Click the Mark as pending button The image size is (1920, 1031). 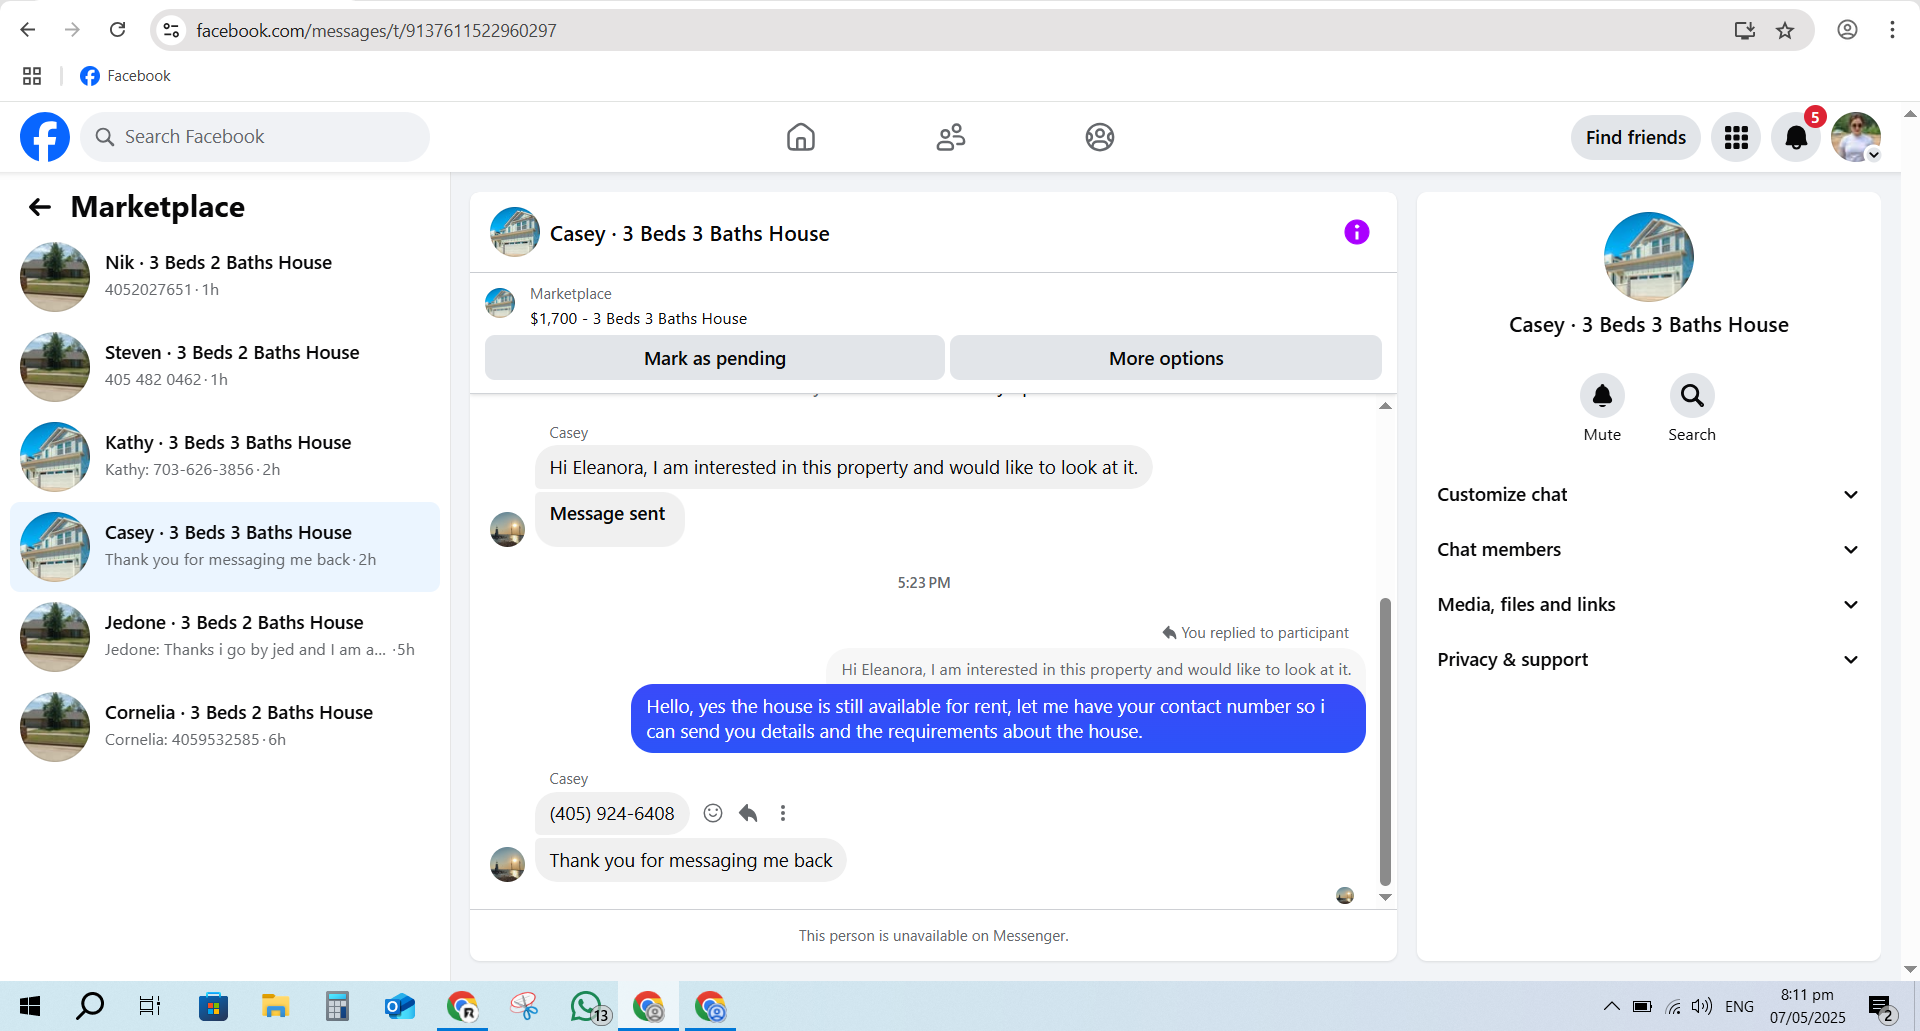coord(715,358)
